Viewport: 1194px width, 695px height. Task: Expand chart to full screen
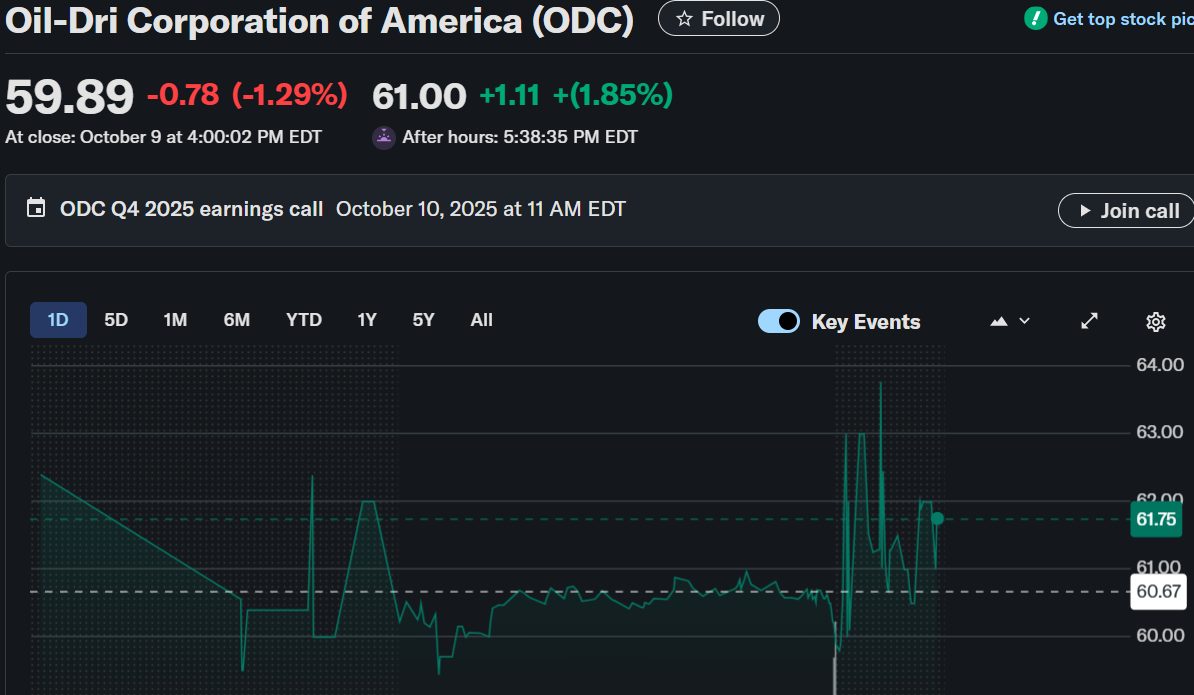(1090, 321)
